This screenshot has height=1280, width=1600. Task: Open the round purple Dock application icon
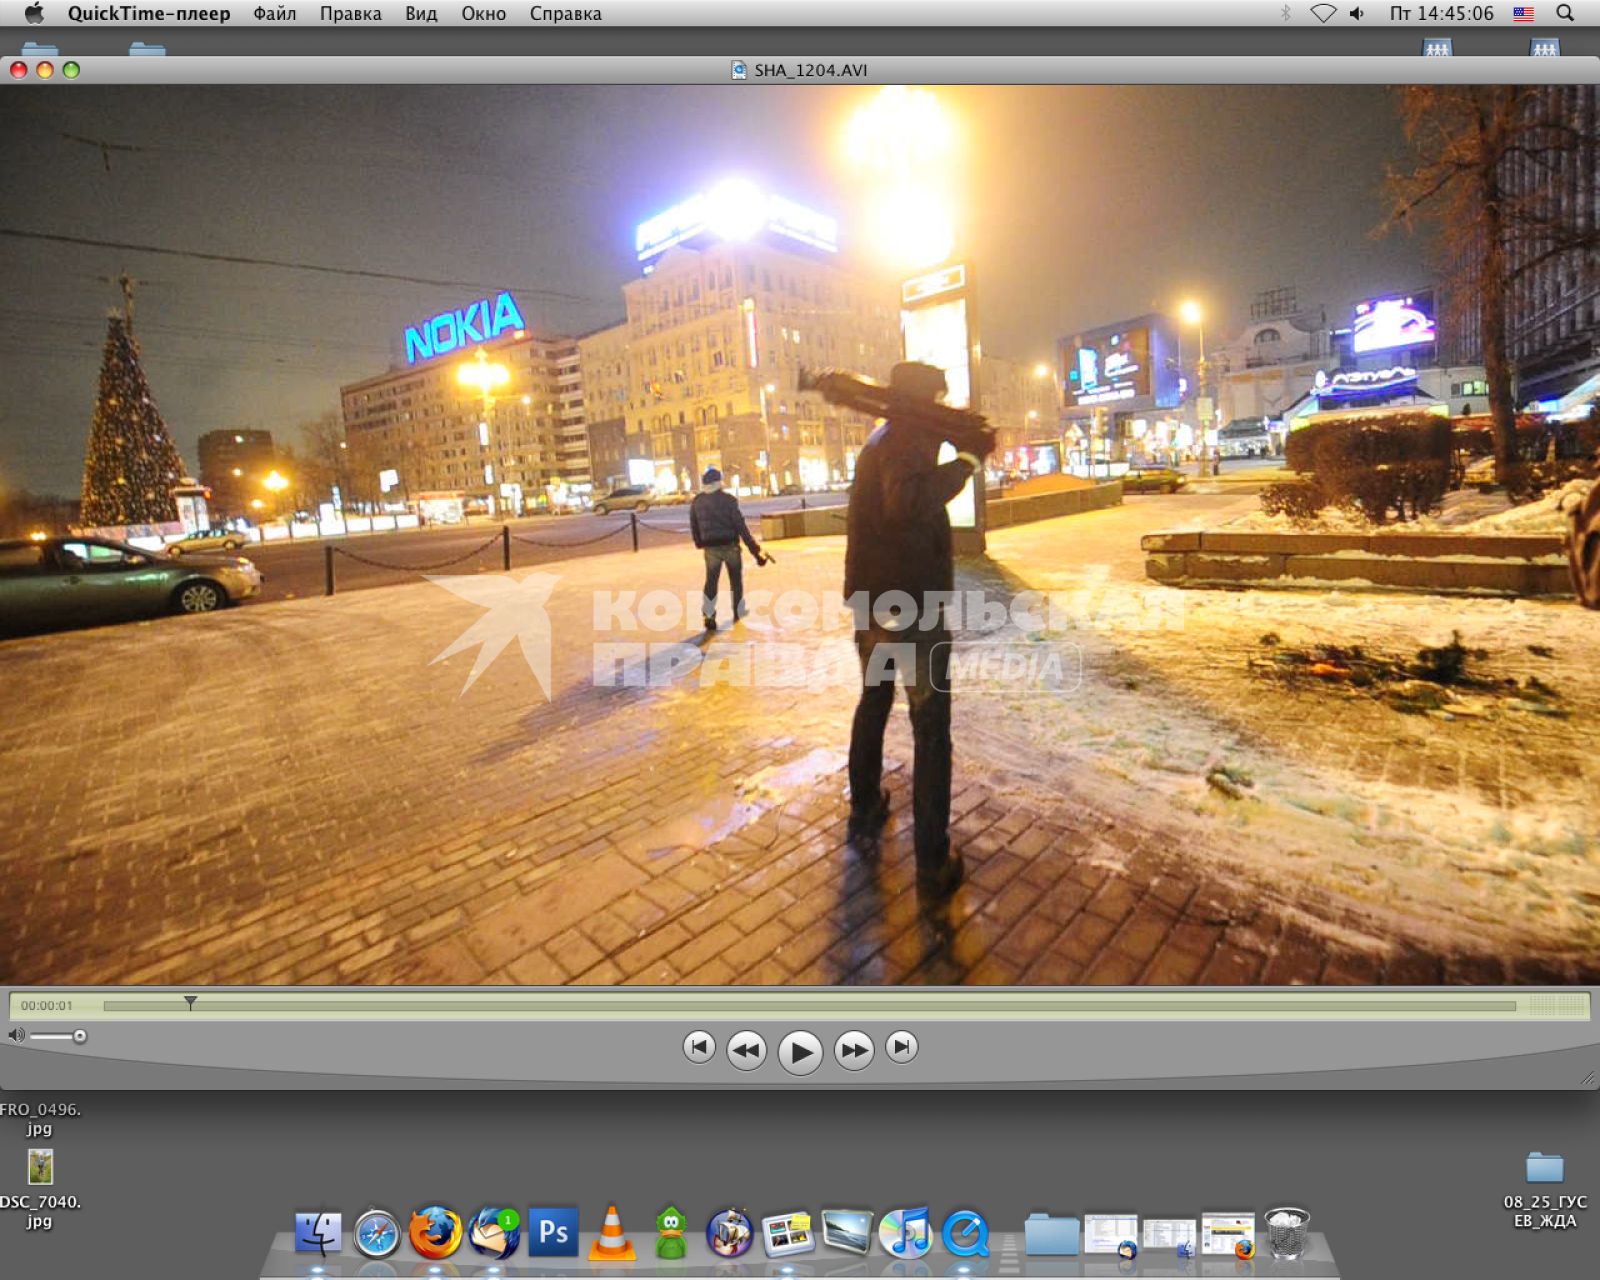[x=729, y=1233]
